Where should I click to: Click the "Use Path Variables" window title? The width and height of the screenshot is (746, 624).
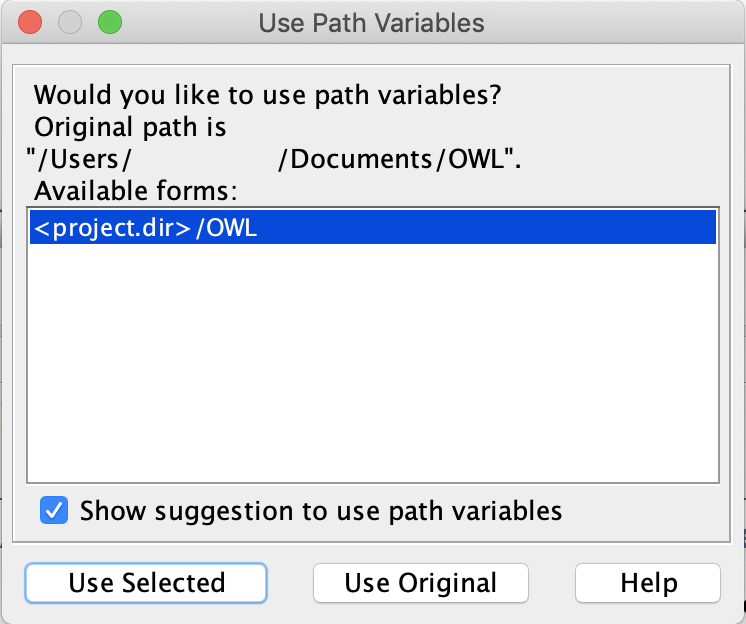371,22
